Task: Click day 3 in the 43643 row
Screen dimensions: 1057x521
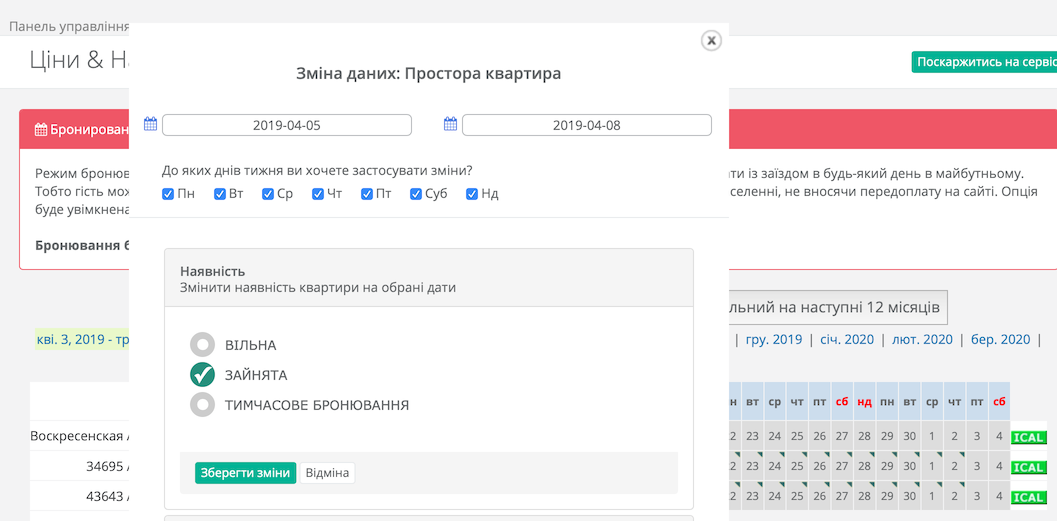Action: 977,497
